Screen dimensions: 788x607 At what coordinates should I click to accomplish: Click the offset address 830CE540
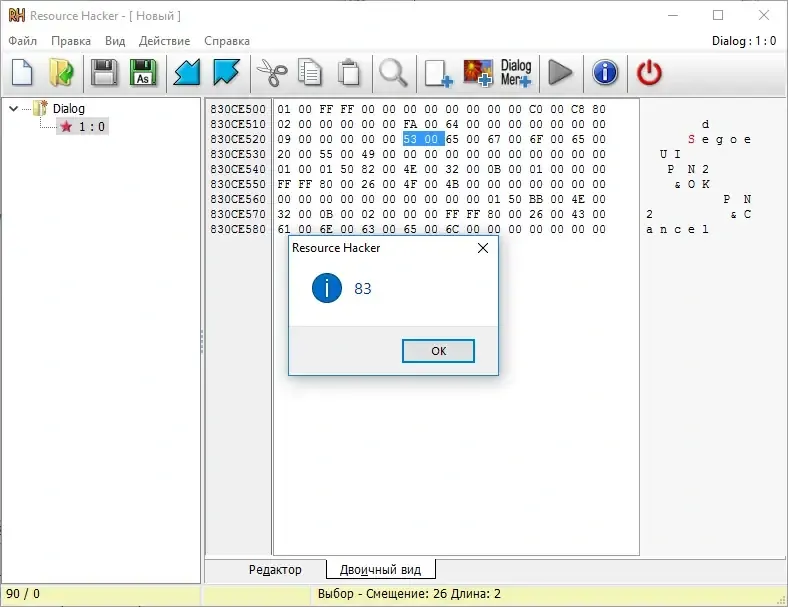click(238, 169)
